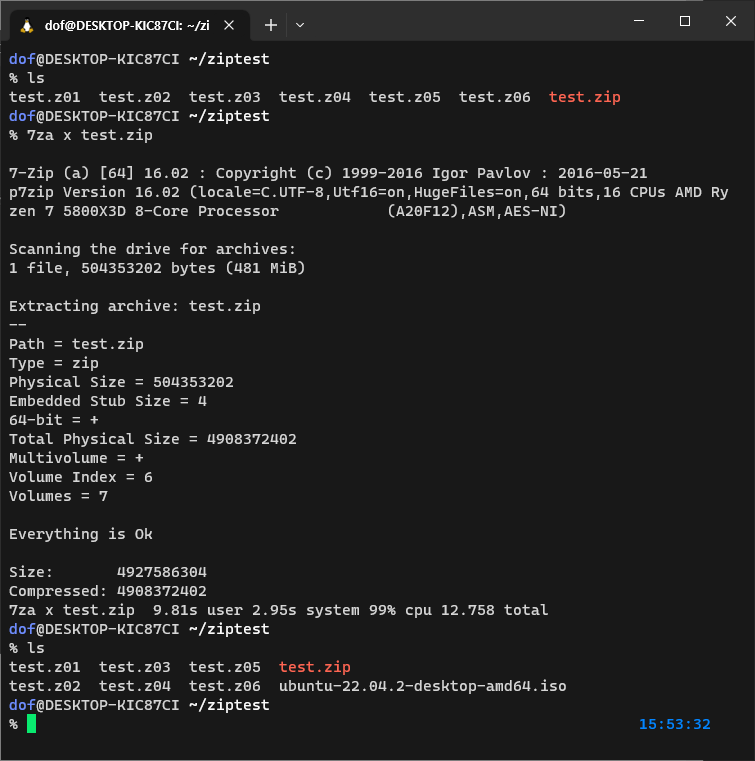Click the 'Volume Index = 6' line

pyautogui.click(x=81, y=477)
